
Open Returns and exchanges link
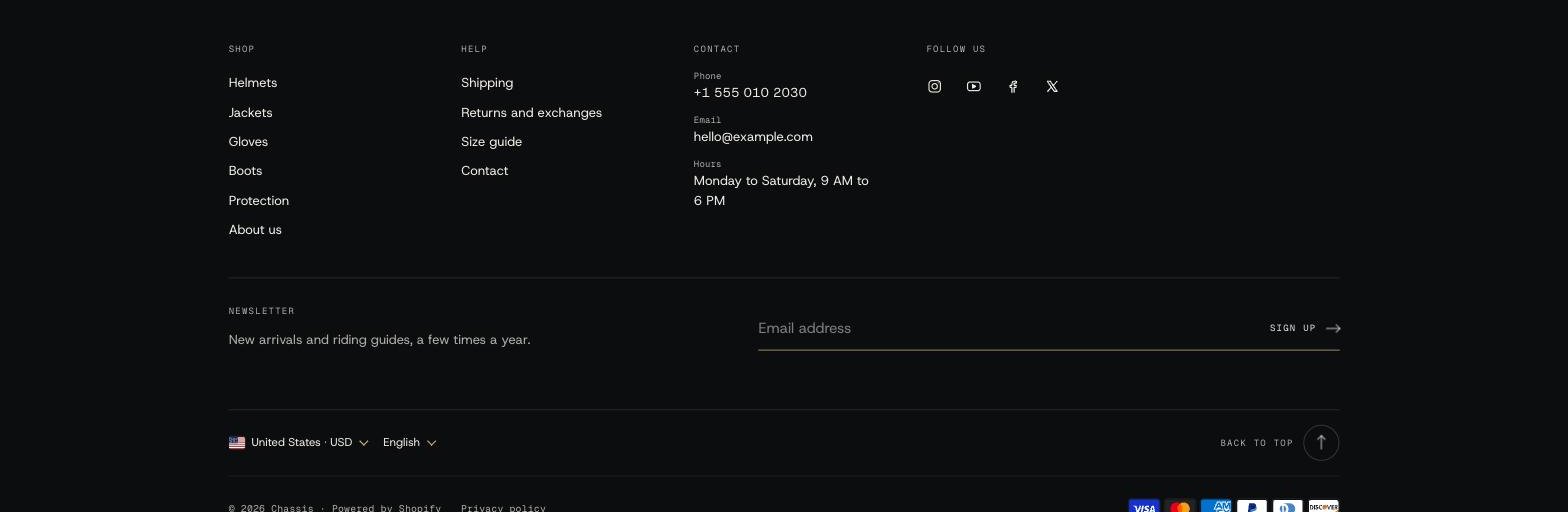click(x=531, y=113)
